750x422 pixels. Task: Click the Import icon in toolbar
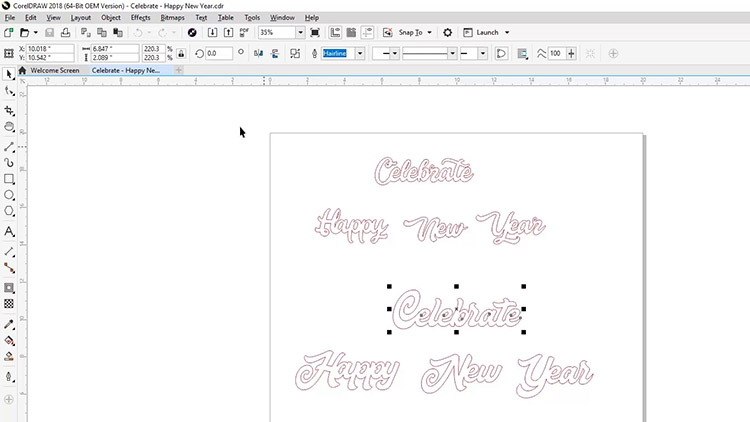coord(212,33)
